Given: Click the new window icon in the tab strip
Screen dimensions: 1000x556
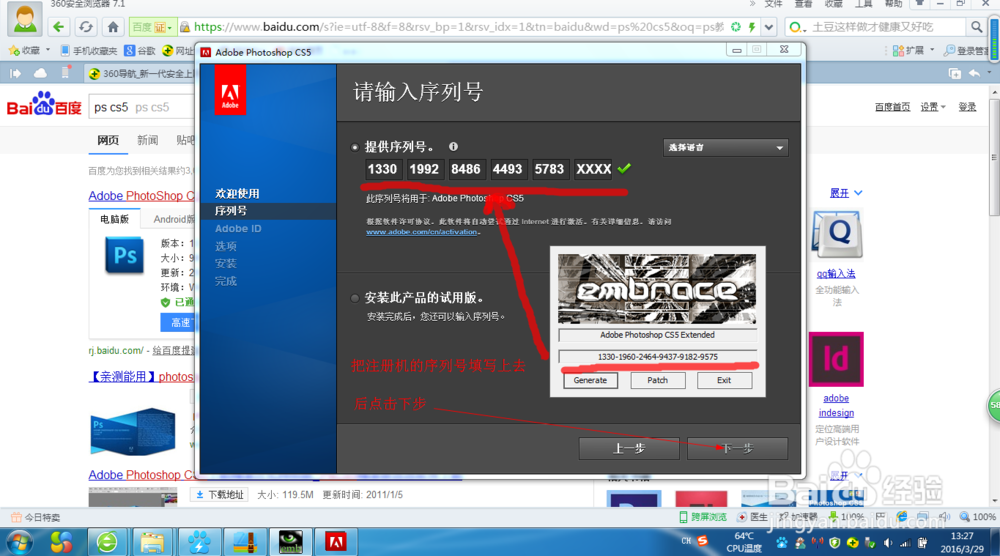Looking at the screenshot, I should click(955, 73).
